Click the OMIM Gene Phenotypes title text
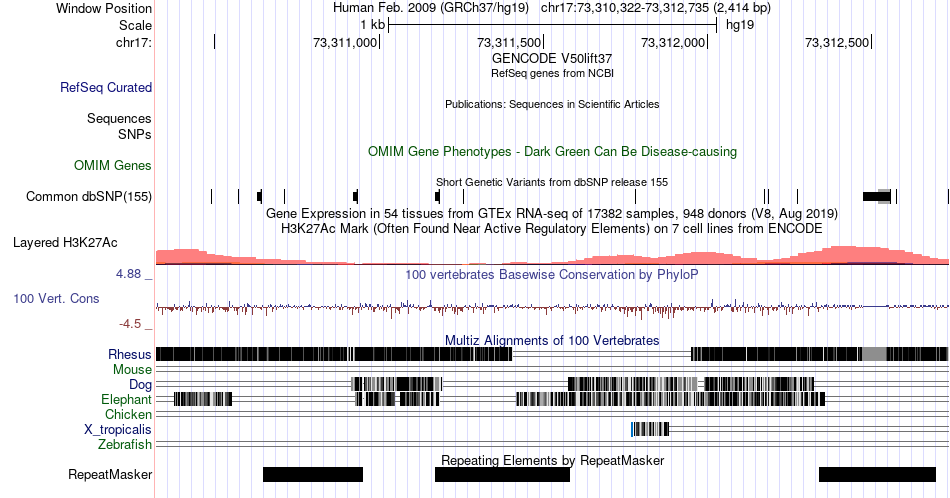This screenshot has height=498, width=950. click(x=552, y=151)
